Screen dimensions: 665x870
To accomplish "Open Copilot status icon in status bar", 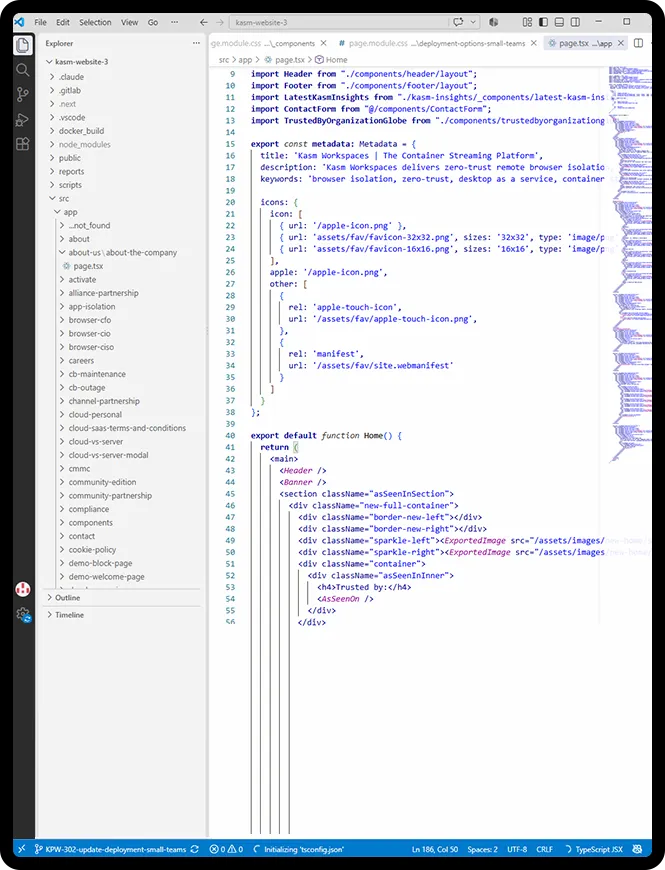I will pyautogui.click(x=637, y=849).
